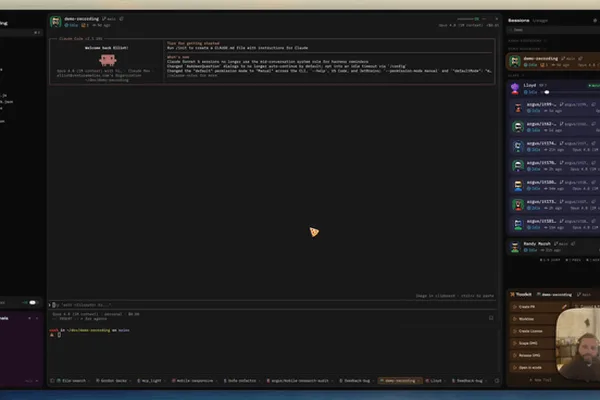Click the avatar of the third argus session
600x400 pixels.
point(518,147)
